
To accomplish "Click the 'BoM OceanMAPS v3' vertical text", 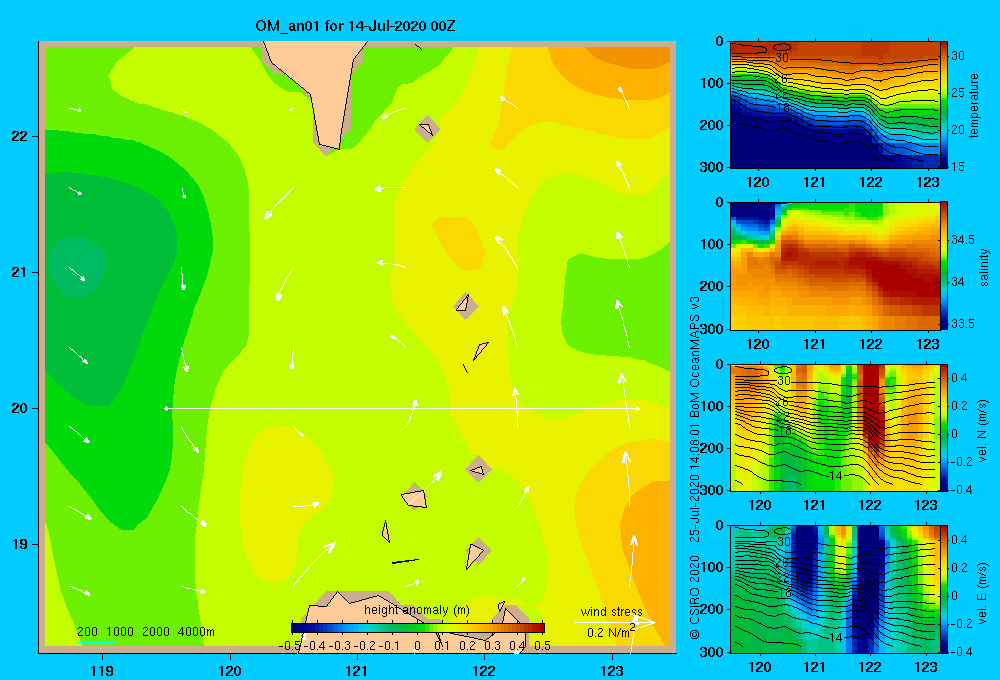I will coord(695,357).
